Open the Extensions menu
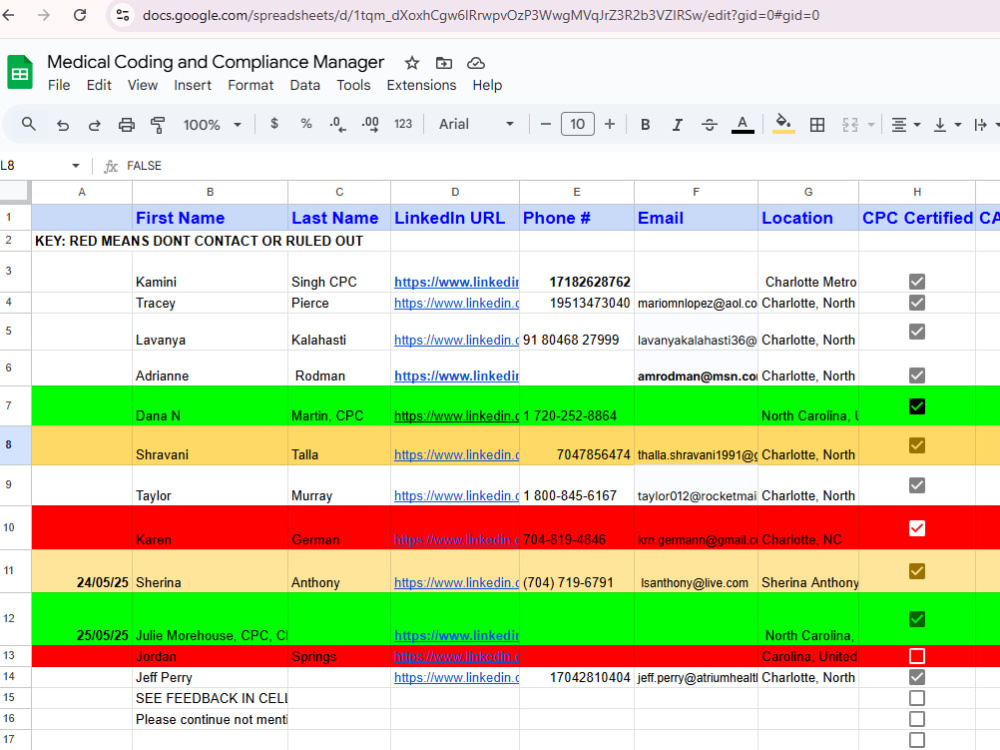 point(421,85)
